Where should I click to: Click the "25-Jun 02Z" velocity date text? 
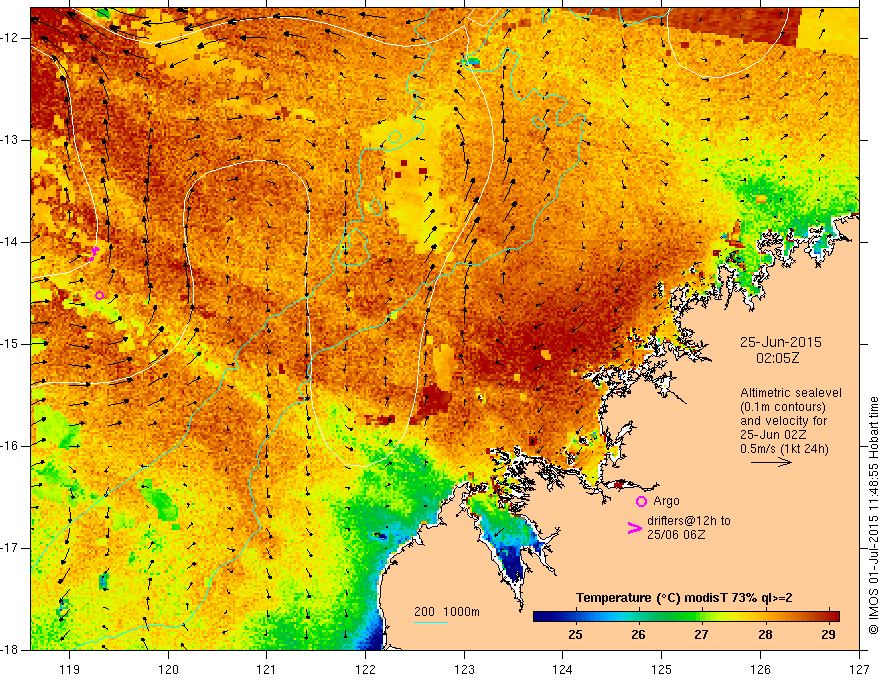[772, 435]
